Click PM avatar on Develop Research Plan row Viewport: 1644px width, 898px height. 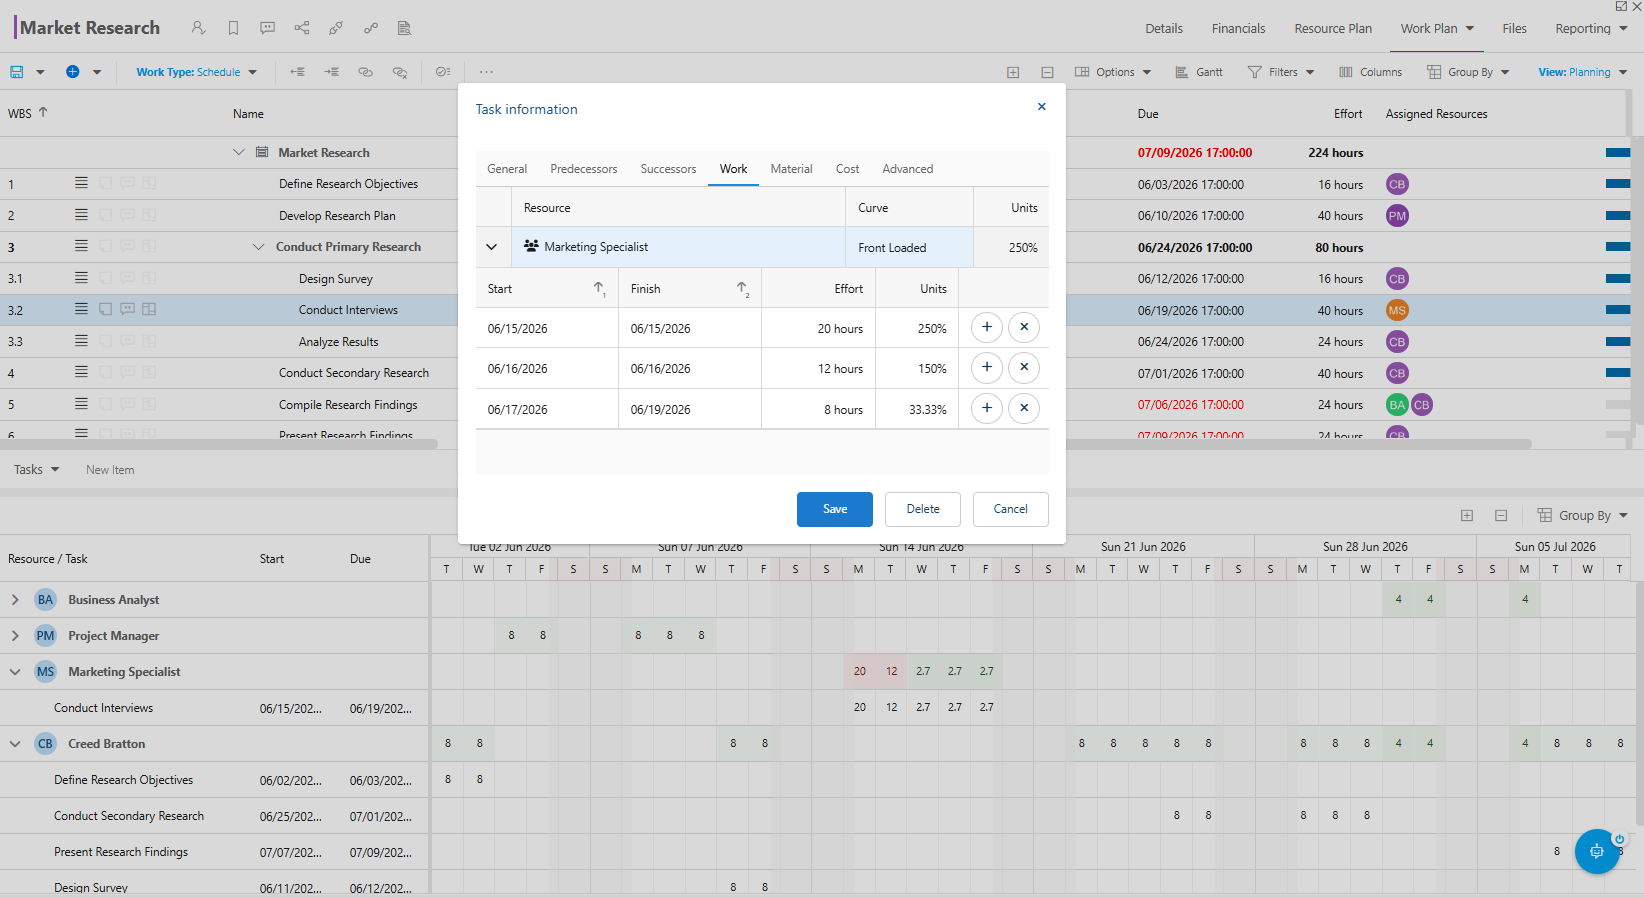click(1397, 216)
